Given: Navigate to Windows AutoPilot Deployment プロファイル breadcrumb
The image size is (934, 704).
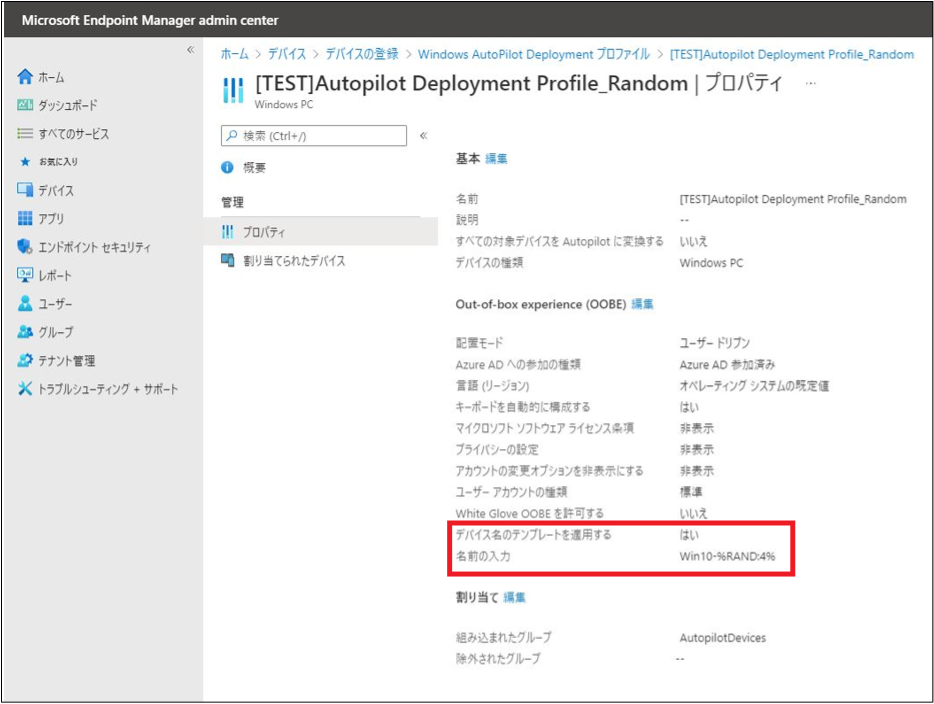Looking at the screenshot, I should click(x=534, y=54).
